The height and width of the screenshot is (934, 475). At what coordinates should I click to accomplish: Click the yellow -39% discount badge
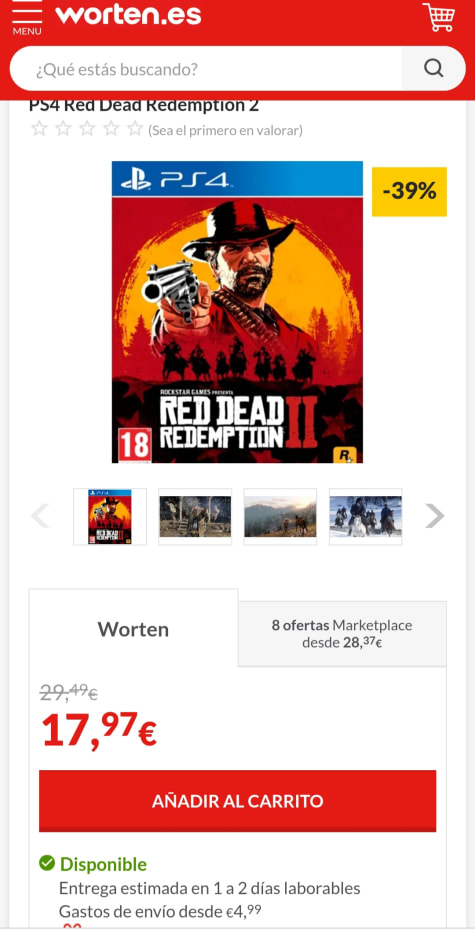pyautogui.click(x=409, y=192)
